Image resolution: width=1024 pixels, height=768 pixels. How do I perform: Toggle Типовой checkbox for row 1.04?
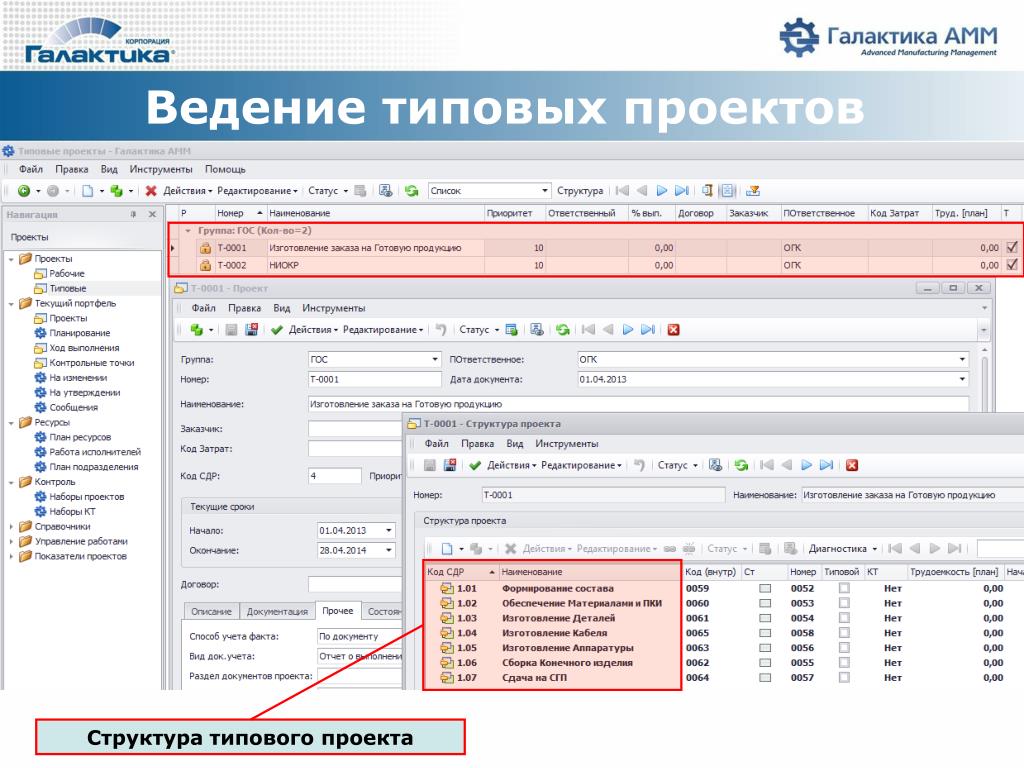tap(844, 633)
